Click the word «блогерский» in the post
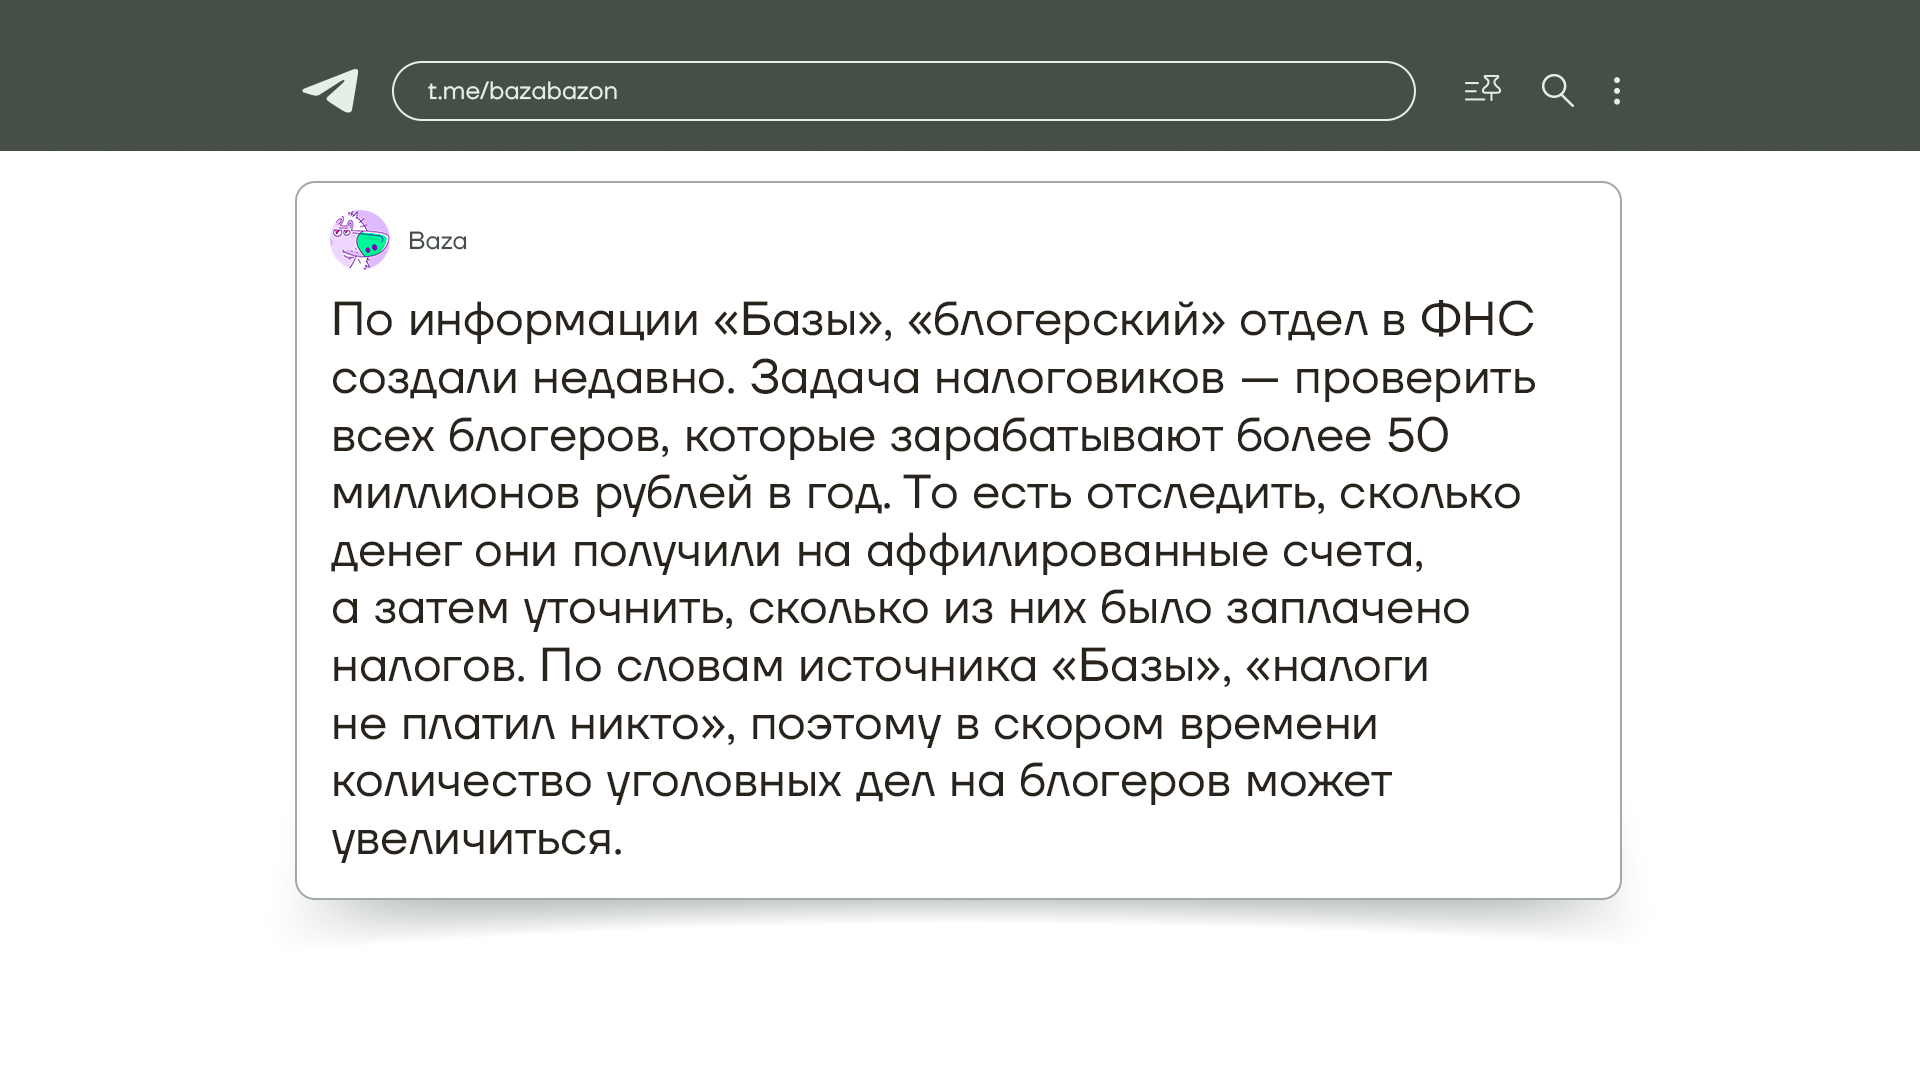 [1066, 320]
